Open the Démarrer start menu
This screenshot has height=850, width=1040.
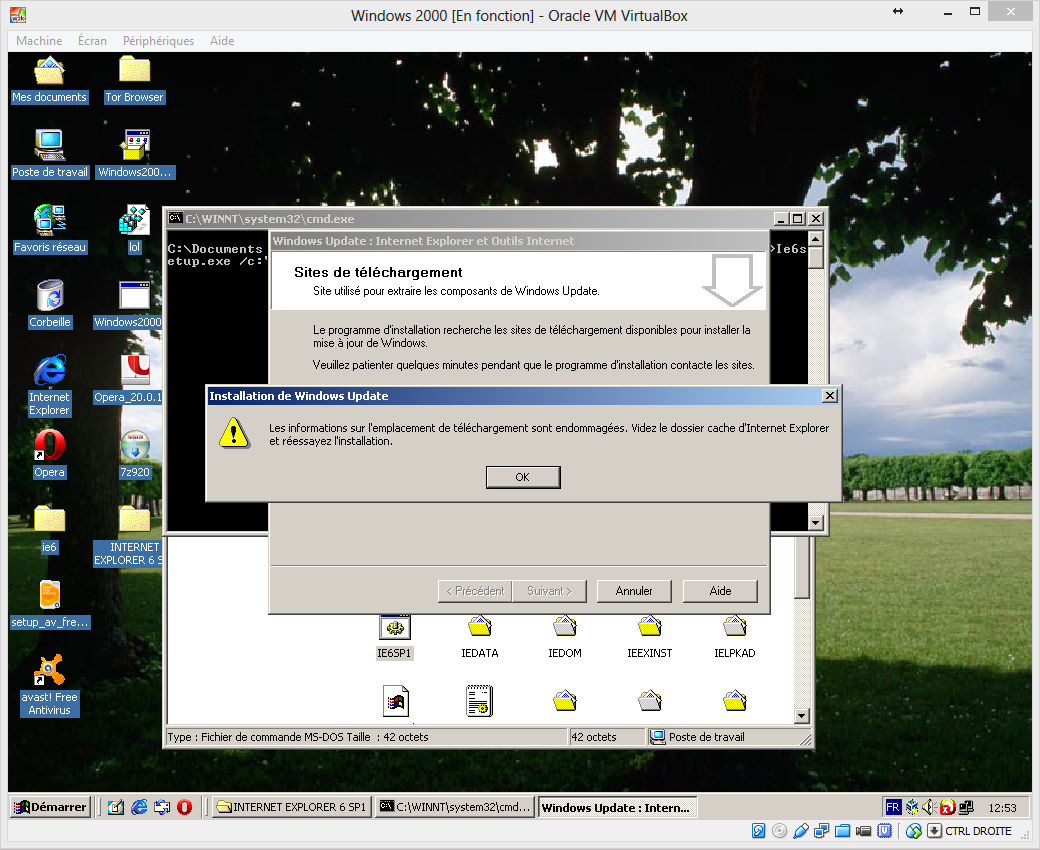point(50,807)
